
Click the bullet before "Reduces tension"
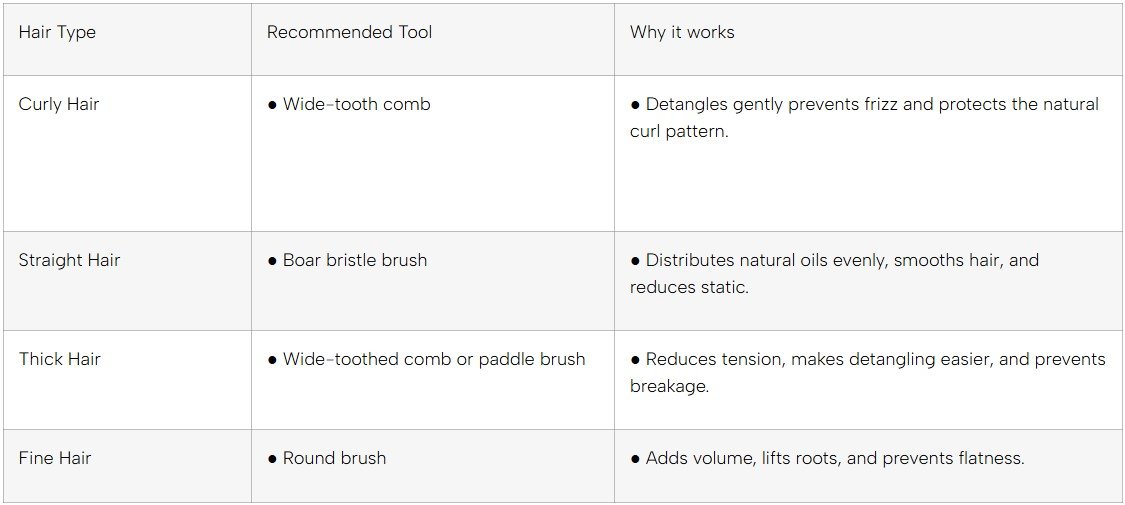point(635,360)
